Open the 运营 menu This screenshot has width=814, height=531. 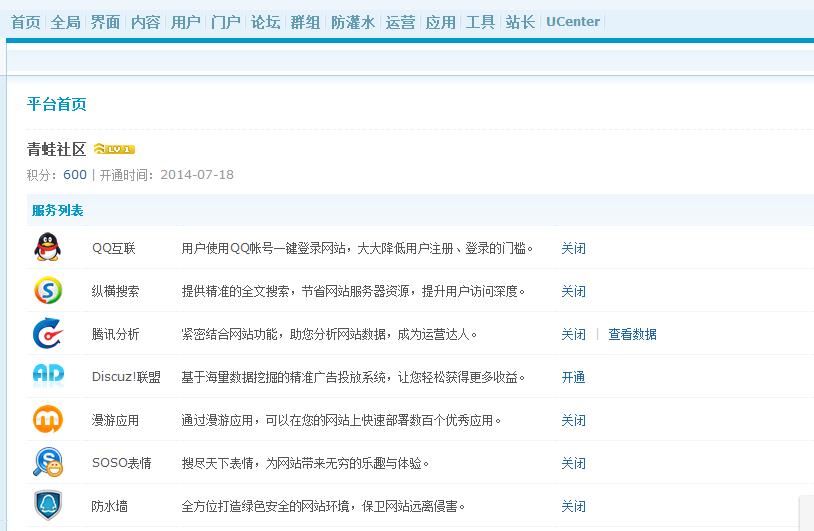pos(400,22)
